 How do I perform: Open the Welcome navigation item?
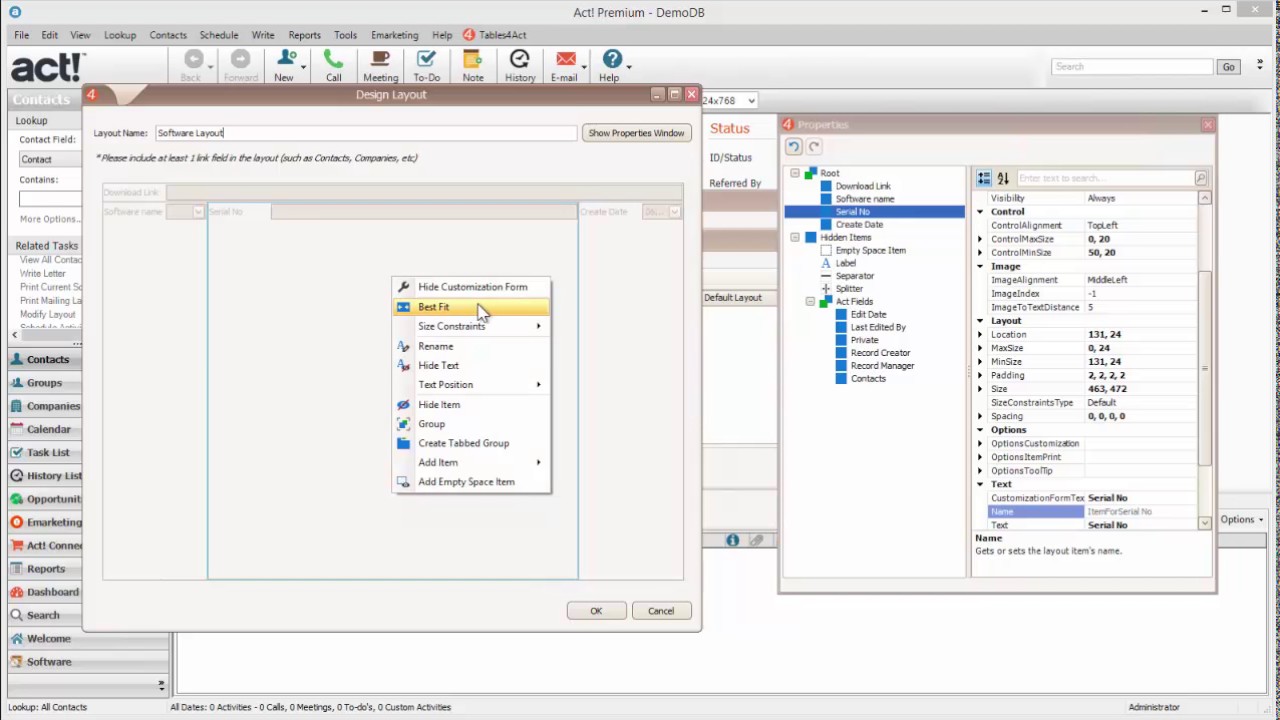pyautogui.click(x=88, y=638)
